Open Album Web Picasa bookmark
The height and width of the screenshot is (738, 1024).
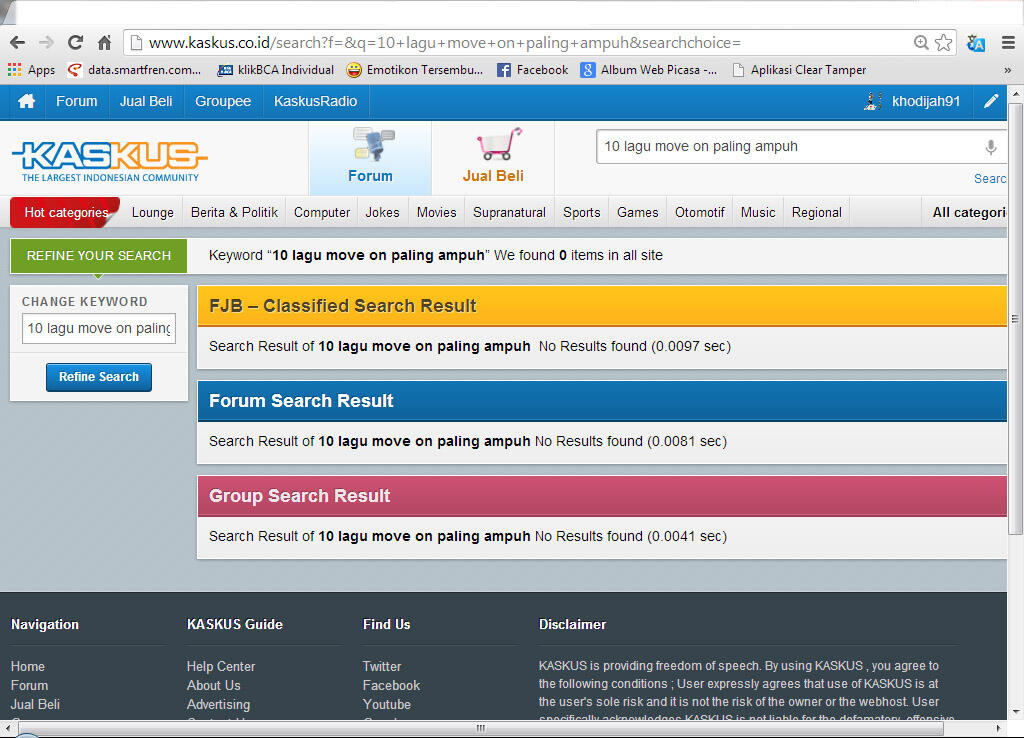648,70
